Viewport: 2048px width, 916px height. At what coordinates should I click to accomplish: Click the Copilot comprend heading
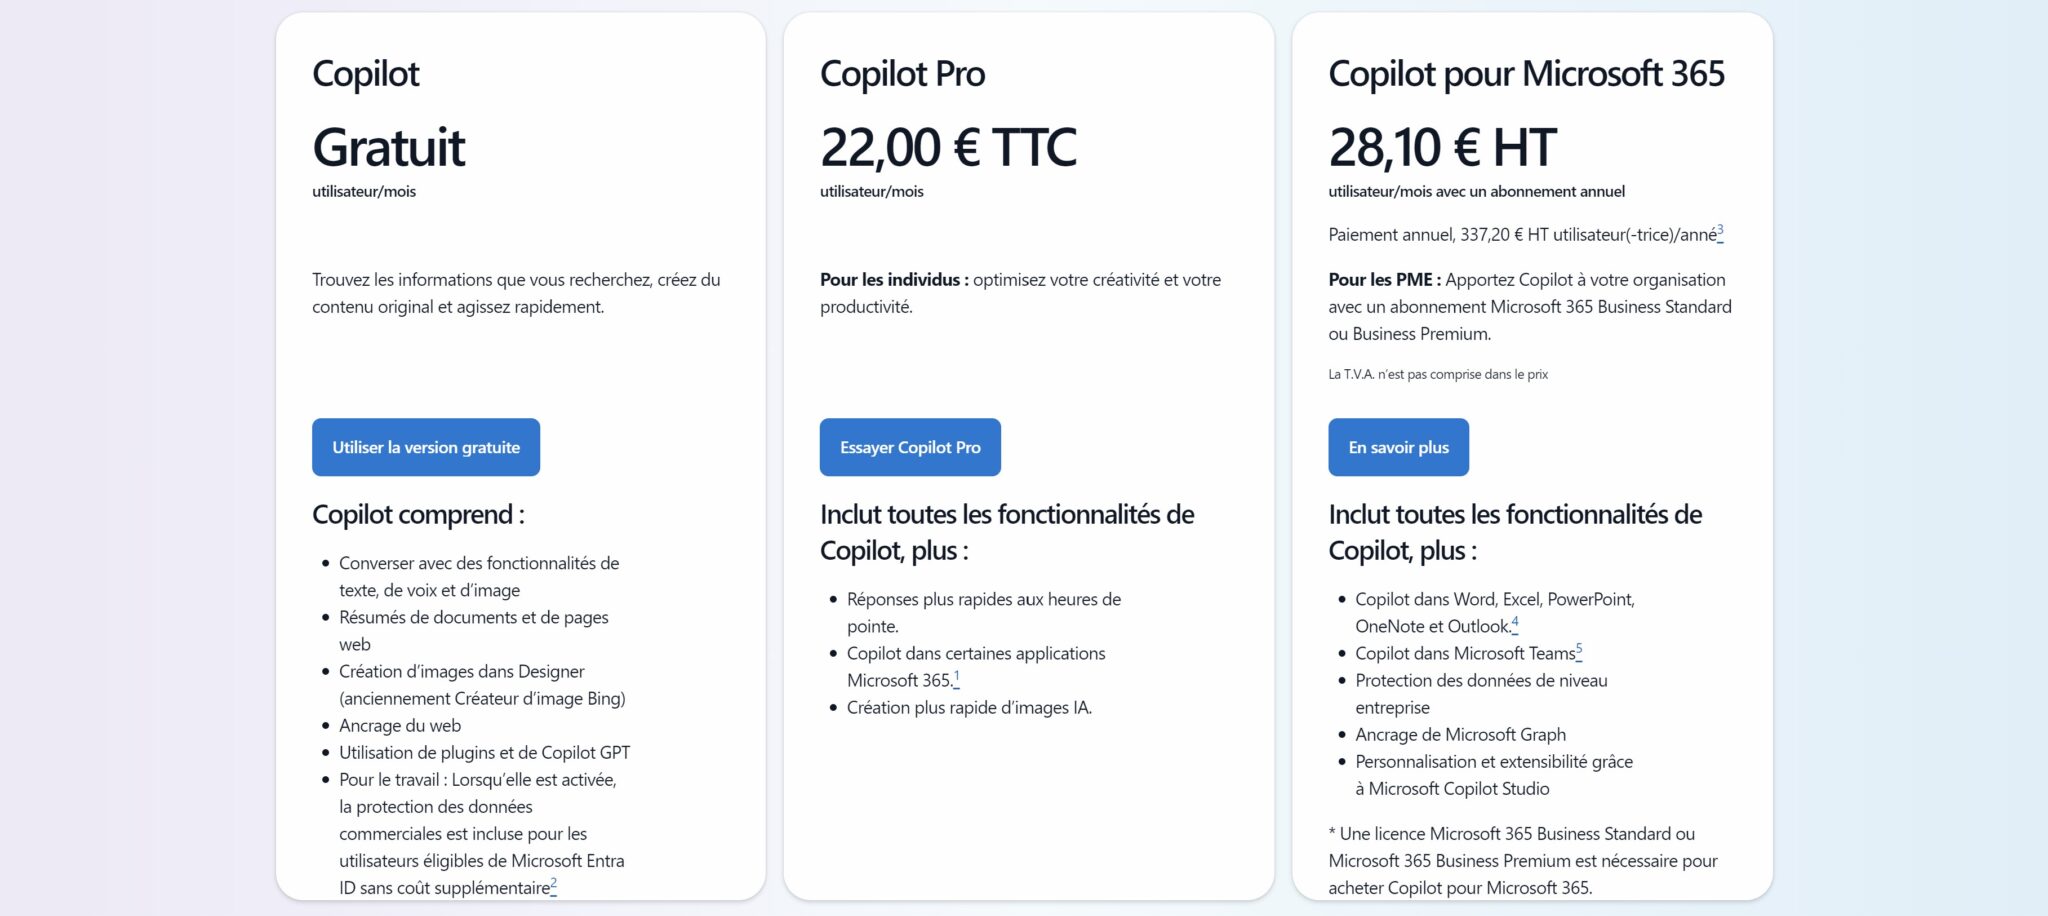coord(418,514)
